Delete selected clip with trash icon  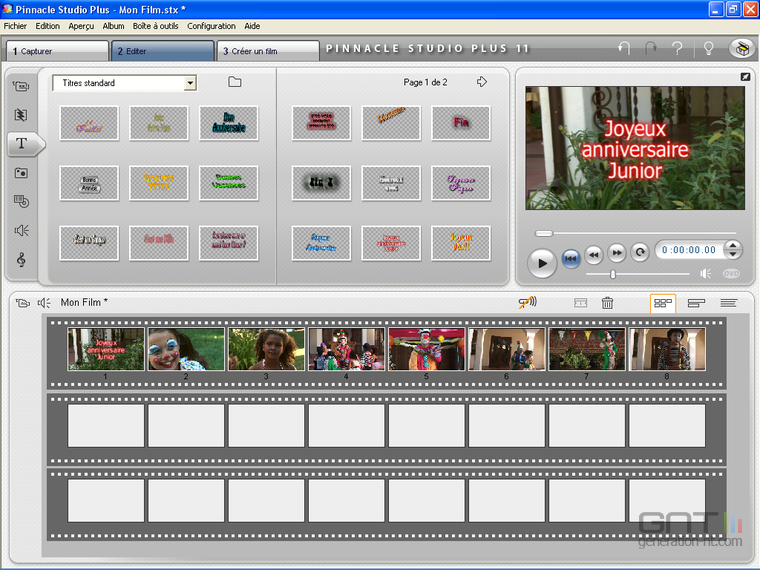607,303
